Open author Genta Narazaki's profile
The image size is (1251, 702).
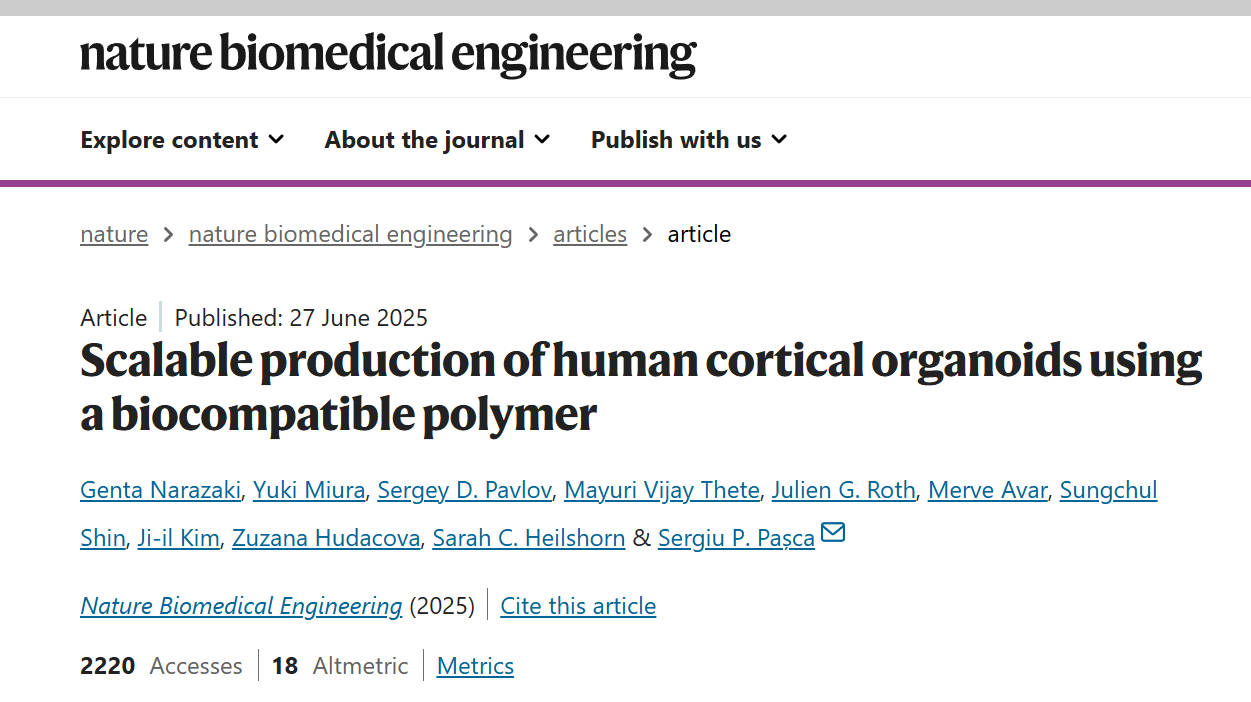point(160,490)
